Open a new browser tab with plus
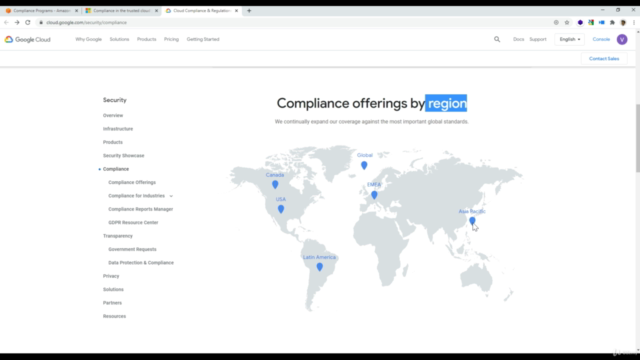640x360 pixels. coord(249,11)
